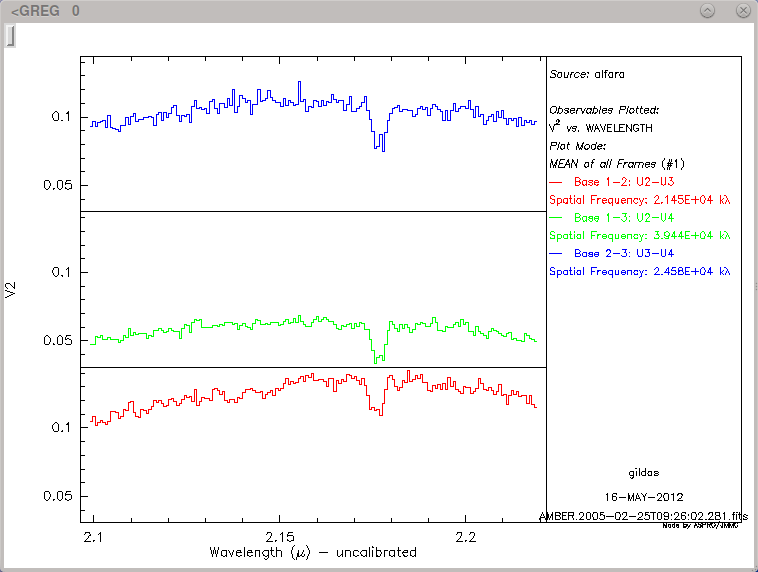Click the 0.1 label of bottom panel
Viewport: 758px width, 572px height.
[x=61, y=427]
